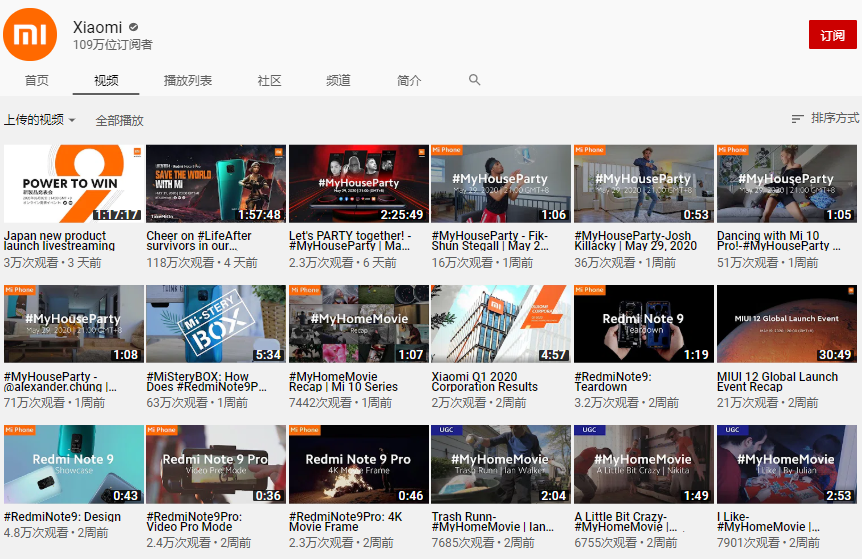
Task: Open the A Little Bit Crazy Nikita thumbnail
Action: tap(644, 464)
